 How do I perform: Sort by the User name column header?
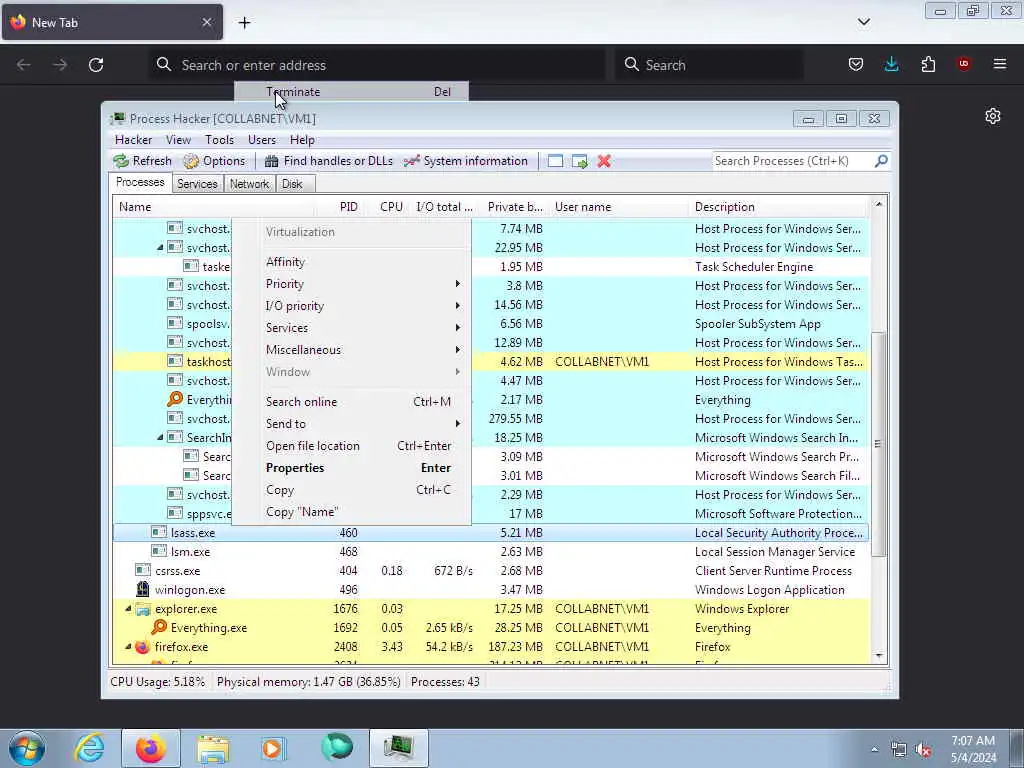point(618,207)
